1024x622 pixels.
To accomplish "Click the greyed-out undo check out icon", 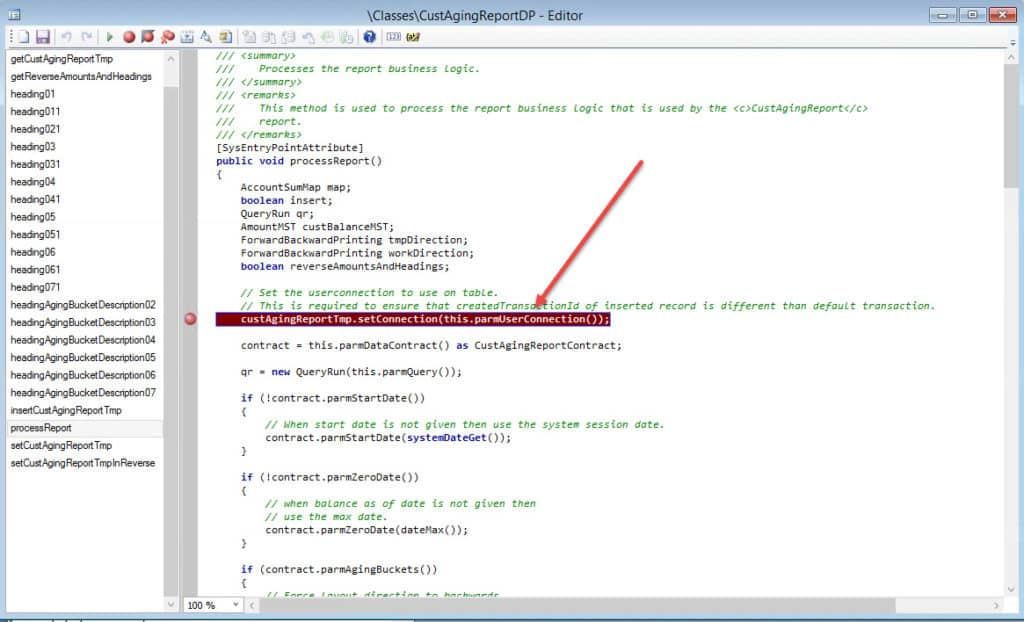I will (x=308, y=37).
